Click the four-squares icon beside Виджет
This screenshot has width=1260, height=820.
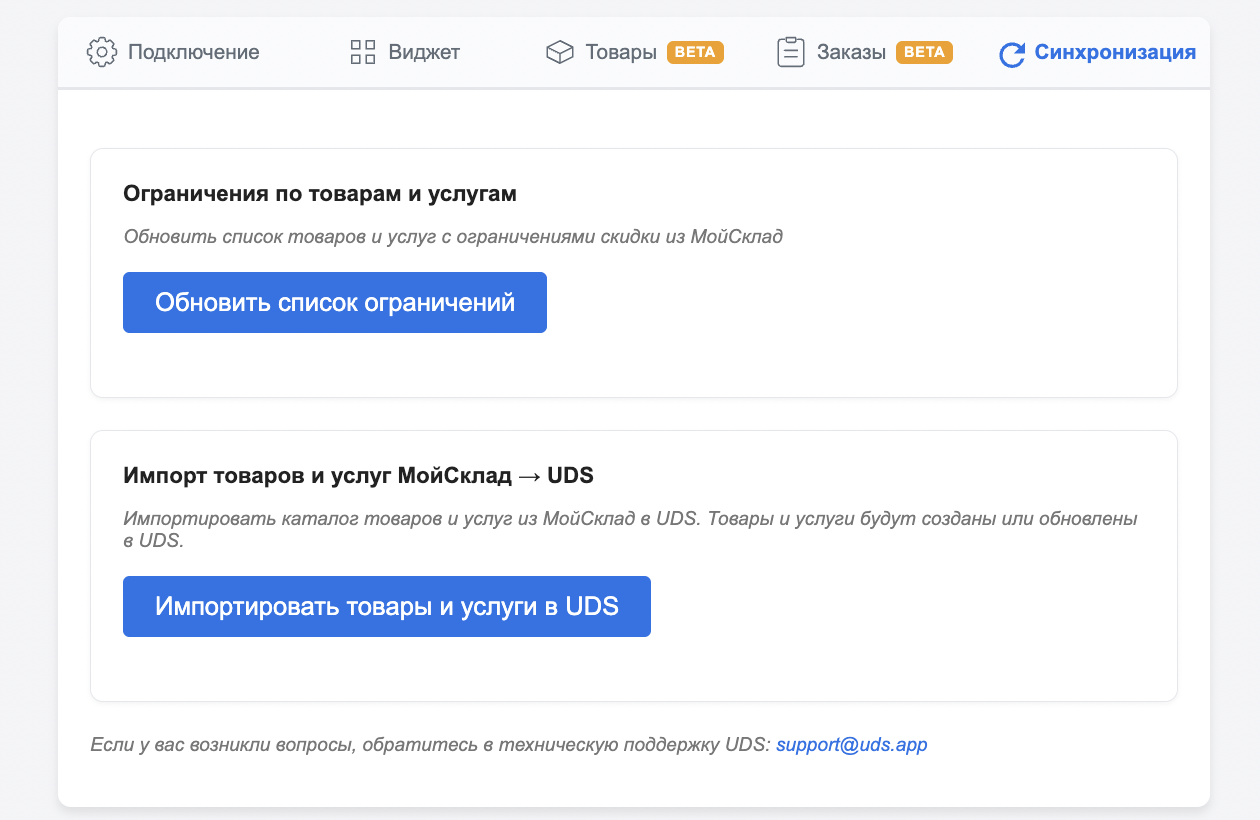tap(363, 52)
